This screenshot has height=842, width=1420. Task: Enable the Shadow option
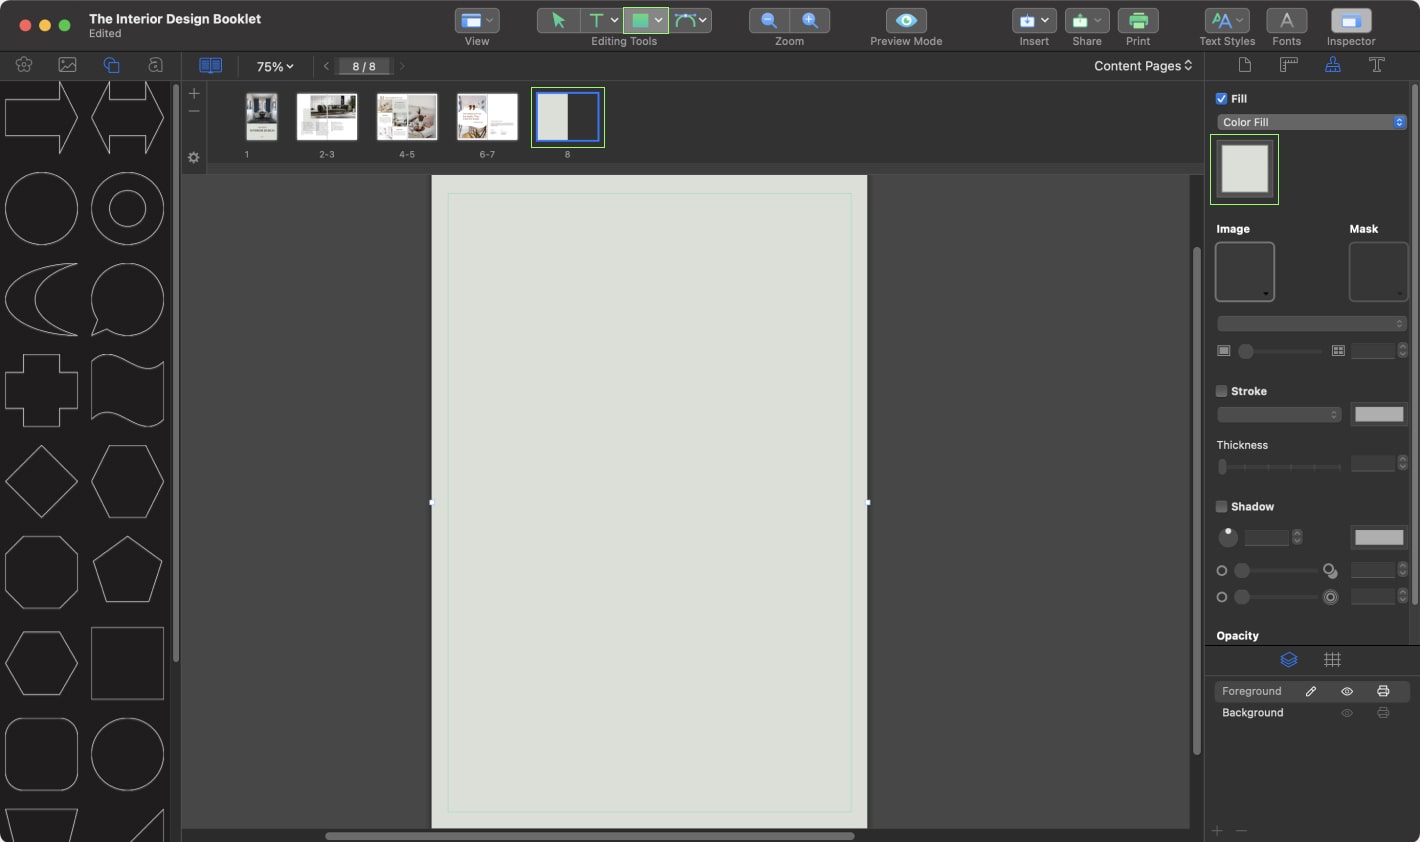coord(1221,506)
